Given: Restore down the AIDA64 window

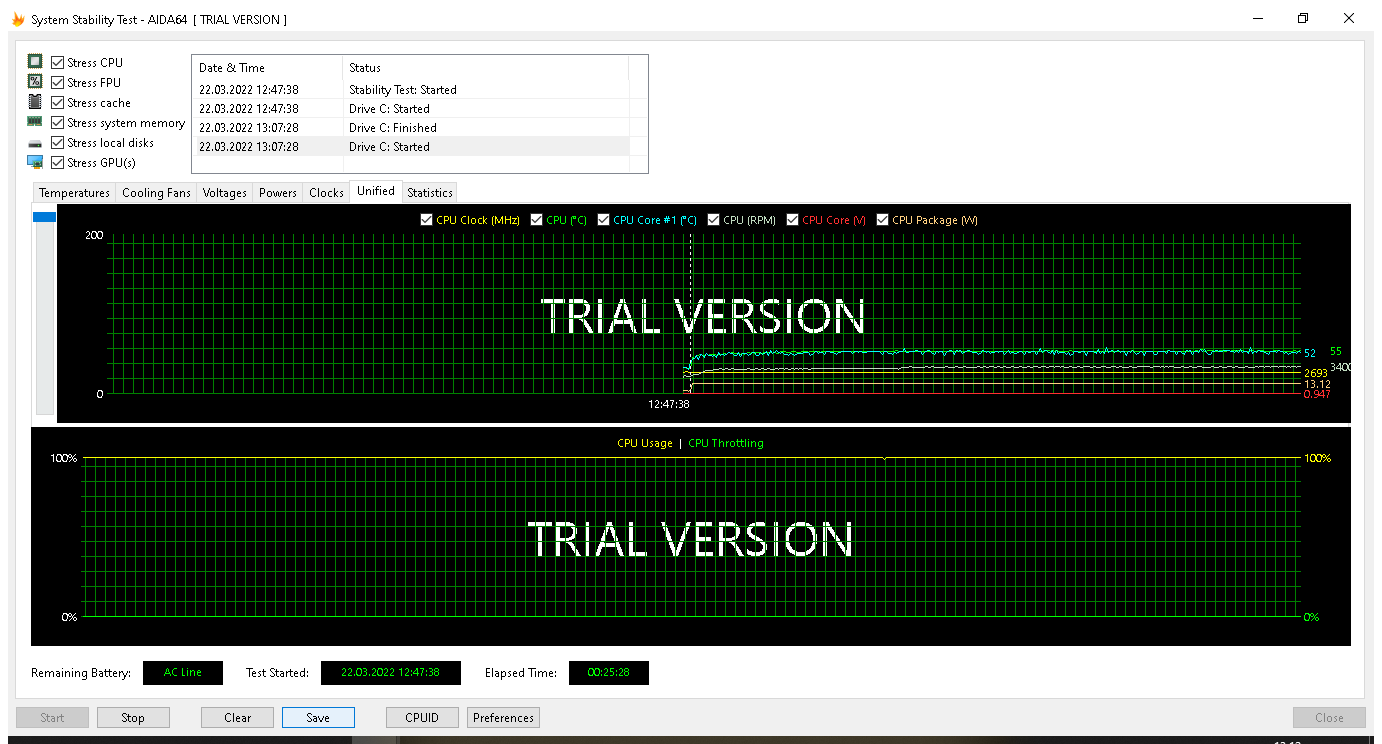Looking at the screenshot, I should pos(1303,18).
